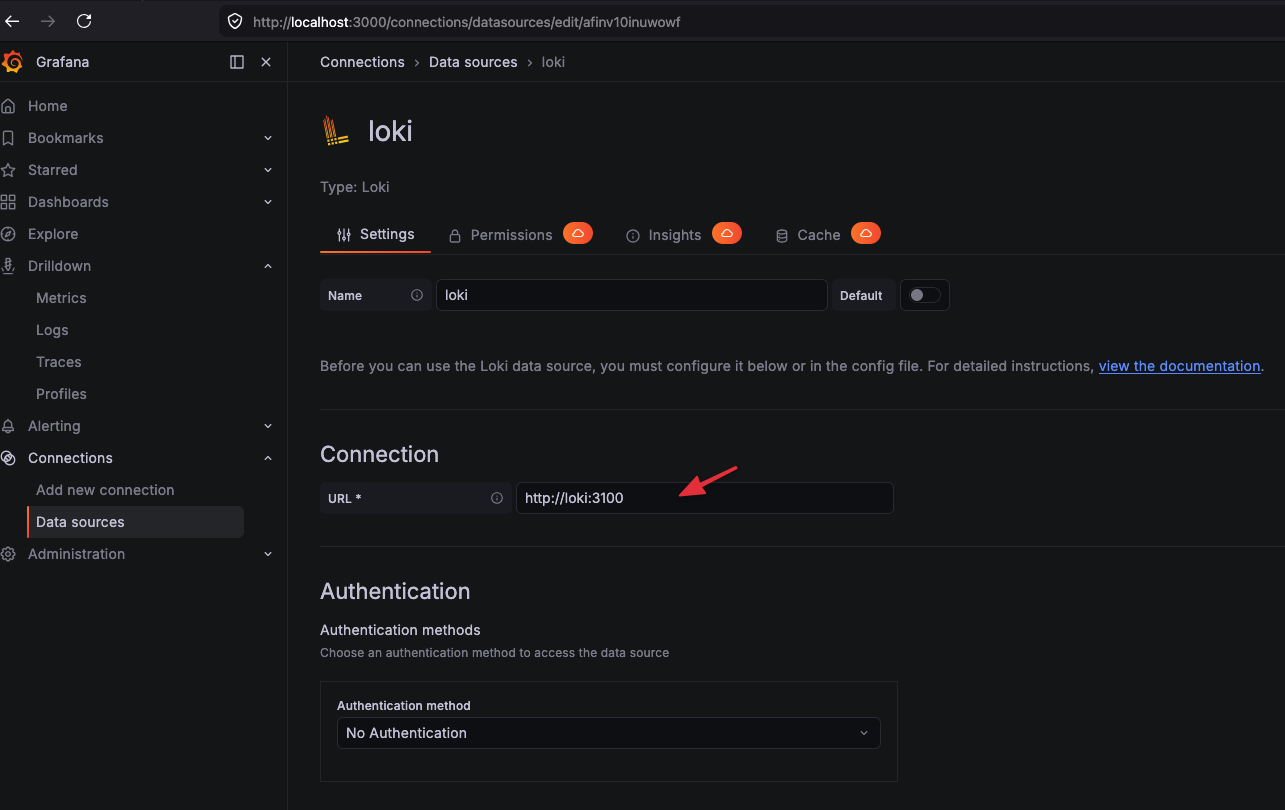This screenshot has width=1285, height=810.
Task: Click the dock menu panel icon
Action: click(x=237, y=62)
